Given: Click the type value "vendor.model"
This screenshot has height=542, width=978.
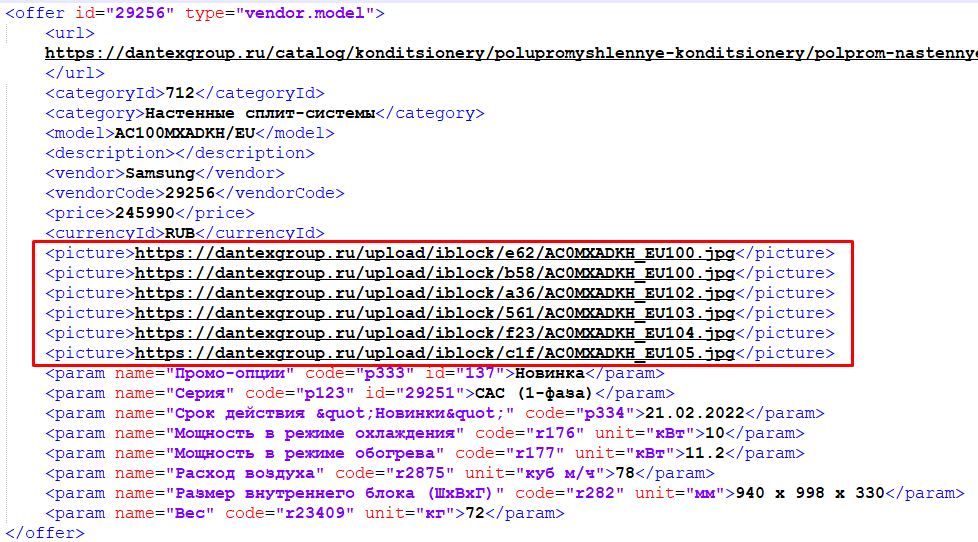Looking at the screenshot, I should click(305, 13).
